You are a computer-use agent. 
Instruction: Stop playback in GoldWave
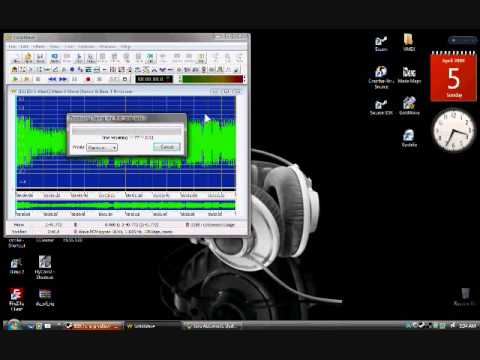pyautogui.click(x=38, y=79)
